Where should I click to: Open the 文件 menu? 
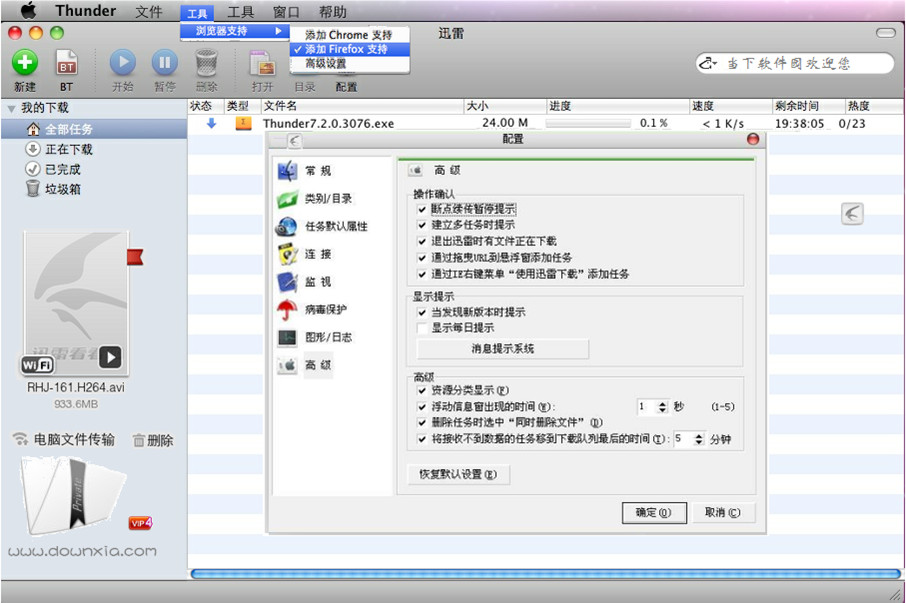click(148, 12)
